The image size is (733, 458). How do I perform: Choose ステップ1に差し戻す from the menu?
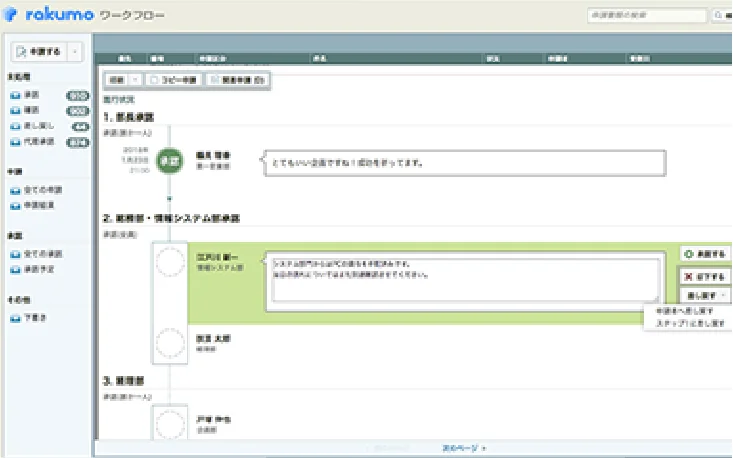(690, 323)
